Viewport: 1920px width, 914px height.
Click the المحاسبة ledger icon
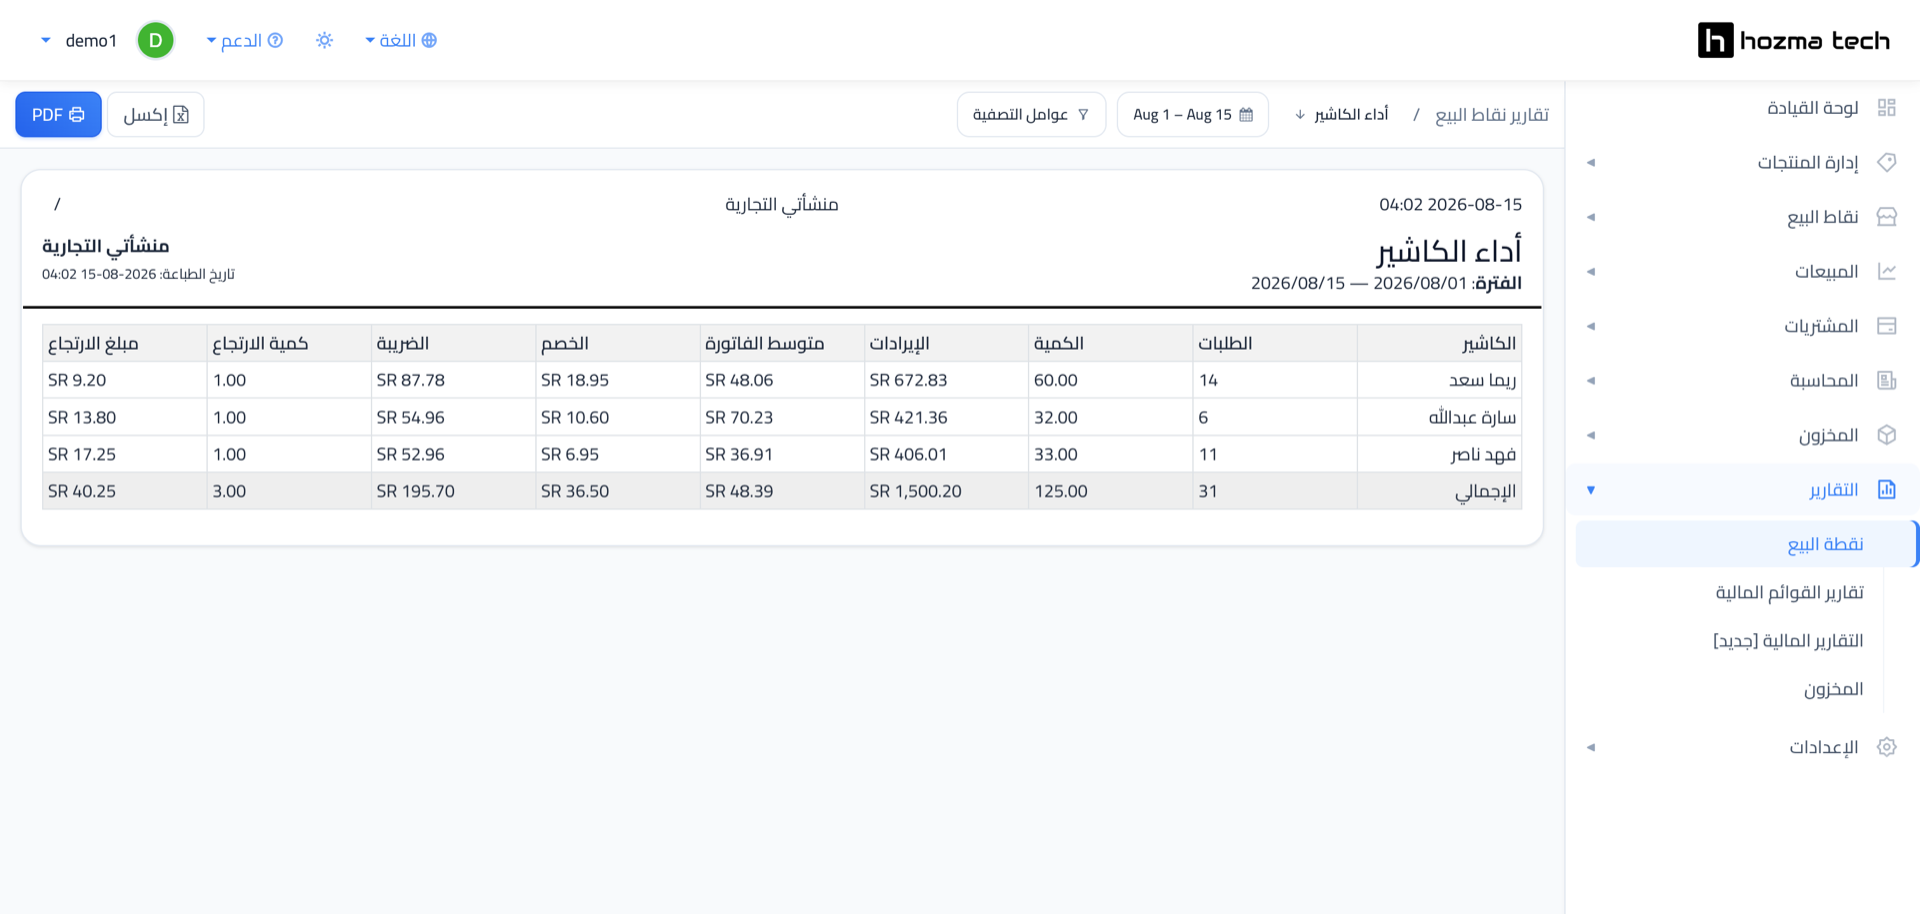click(x=1886, y=380)
